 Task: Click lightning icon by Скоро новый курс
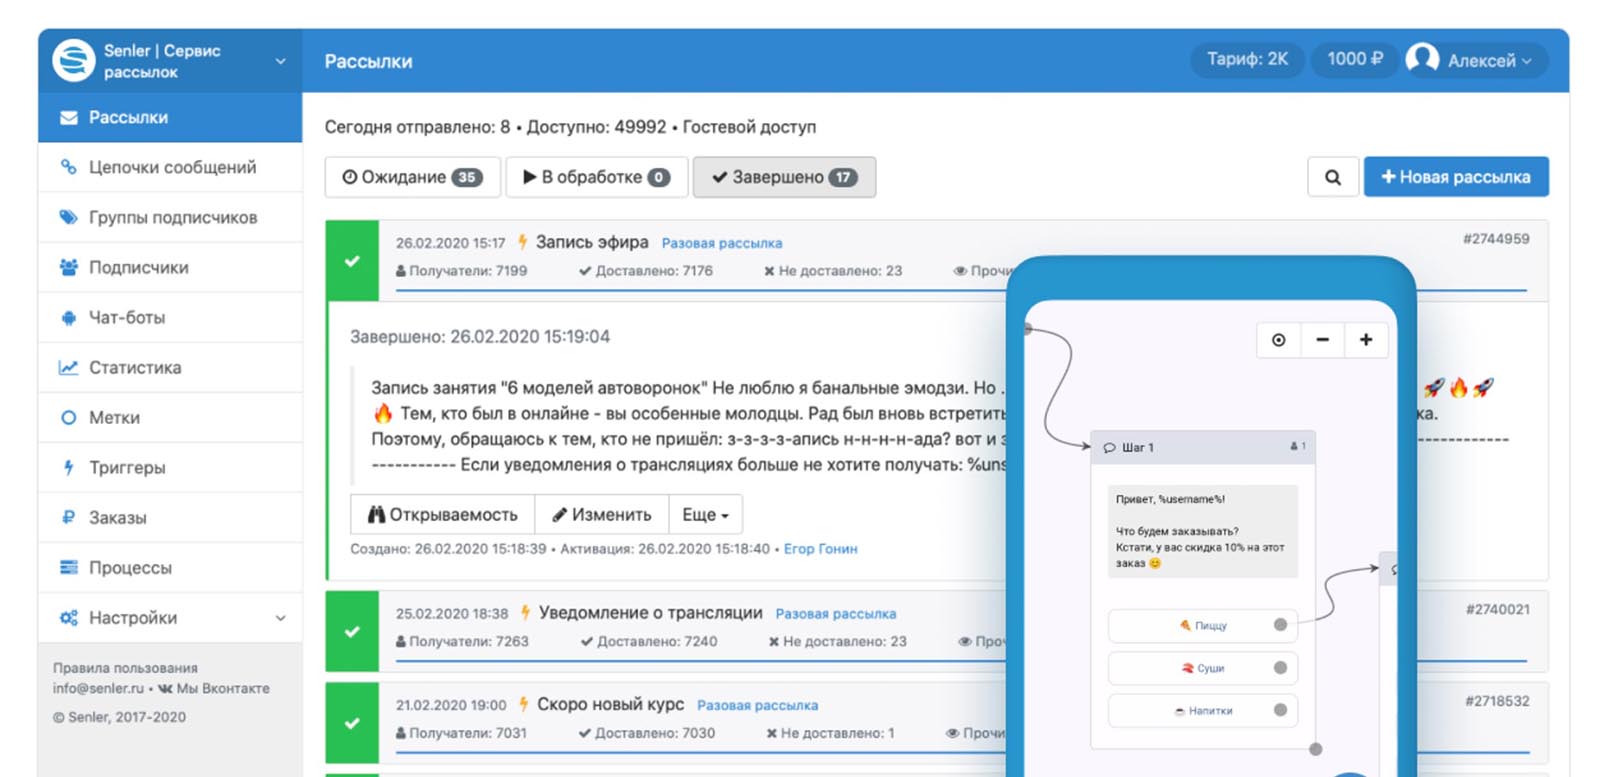tap(523, 704)
